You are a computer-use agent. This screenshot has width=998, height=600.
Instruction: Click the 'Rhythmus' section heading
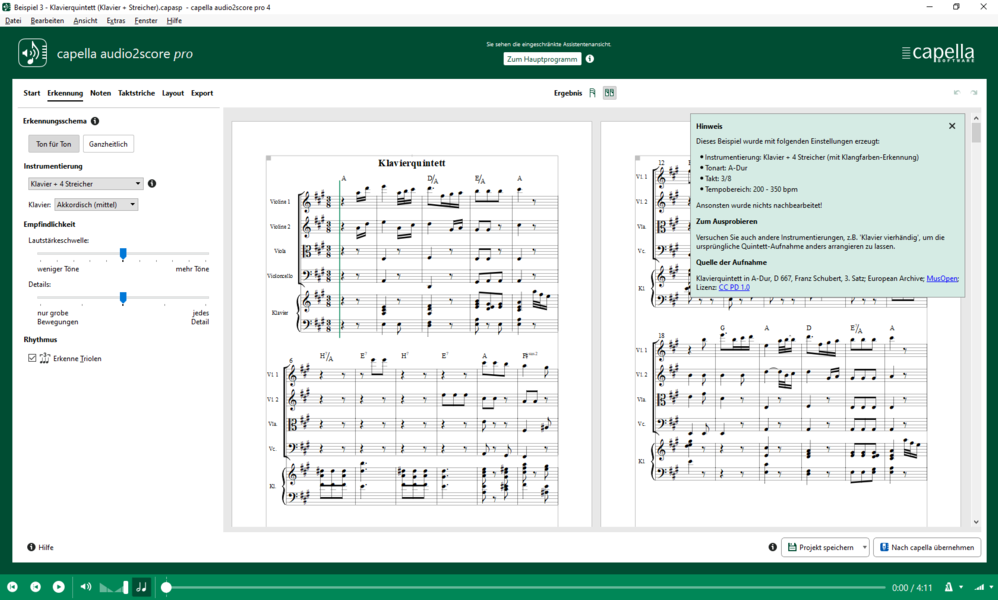click(x=40, y=340)
